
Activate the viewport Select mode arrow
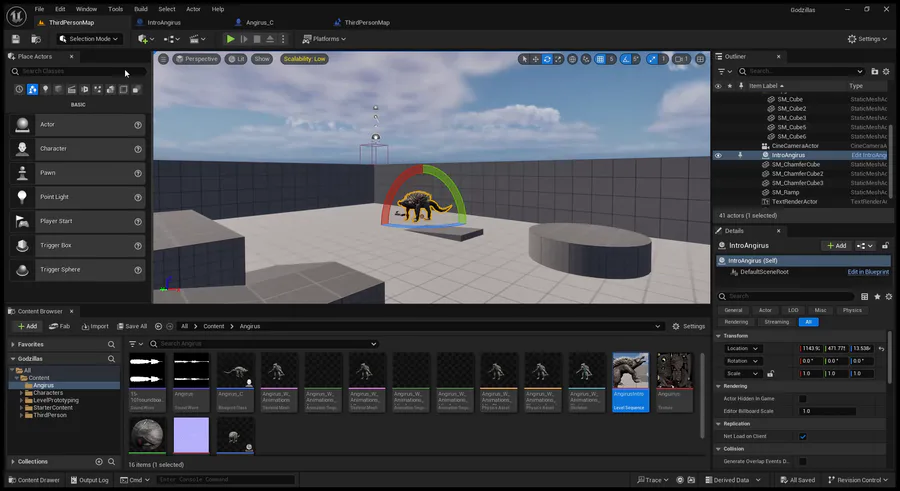(524, 59)
